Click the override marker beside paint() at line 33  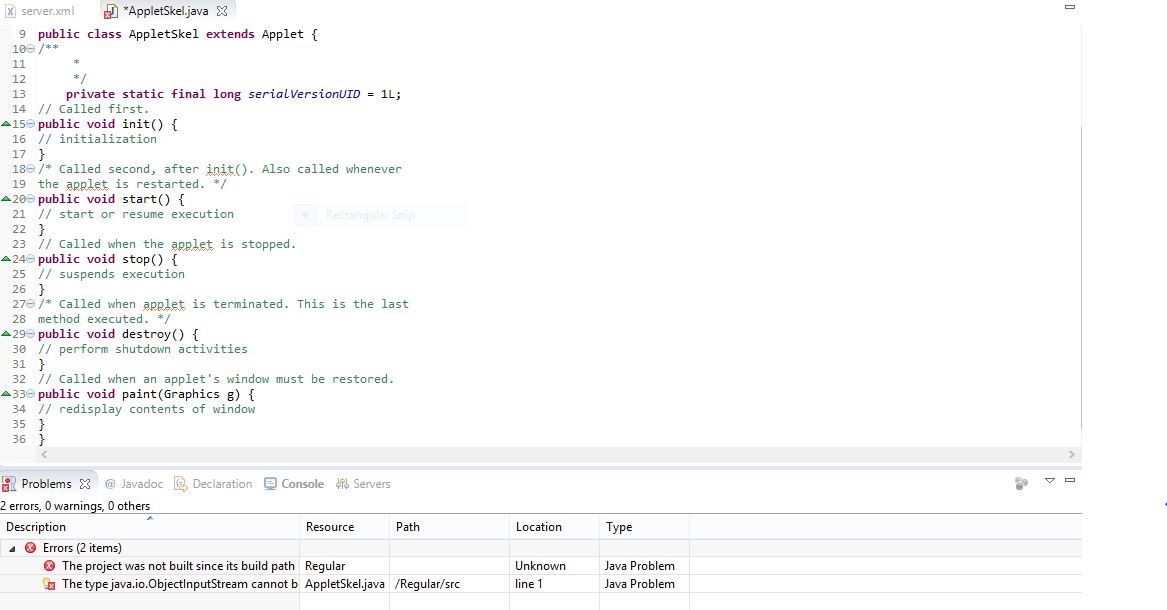[6, 394]
